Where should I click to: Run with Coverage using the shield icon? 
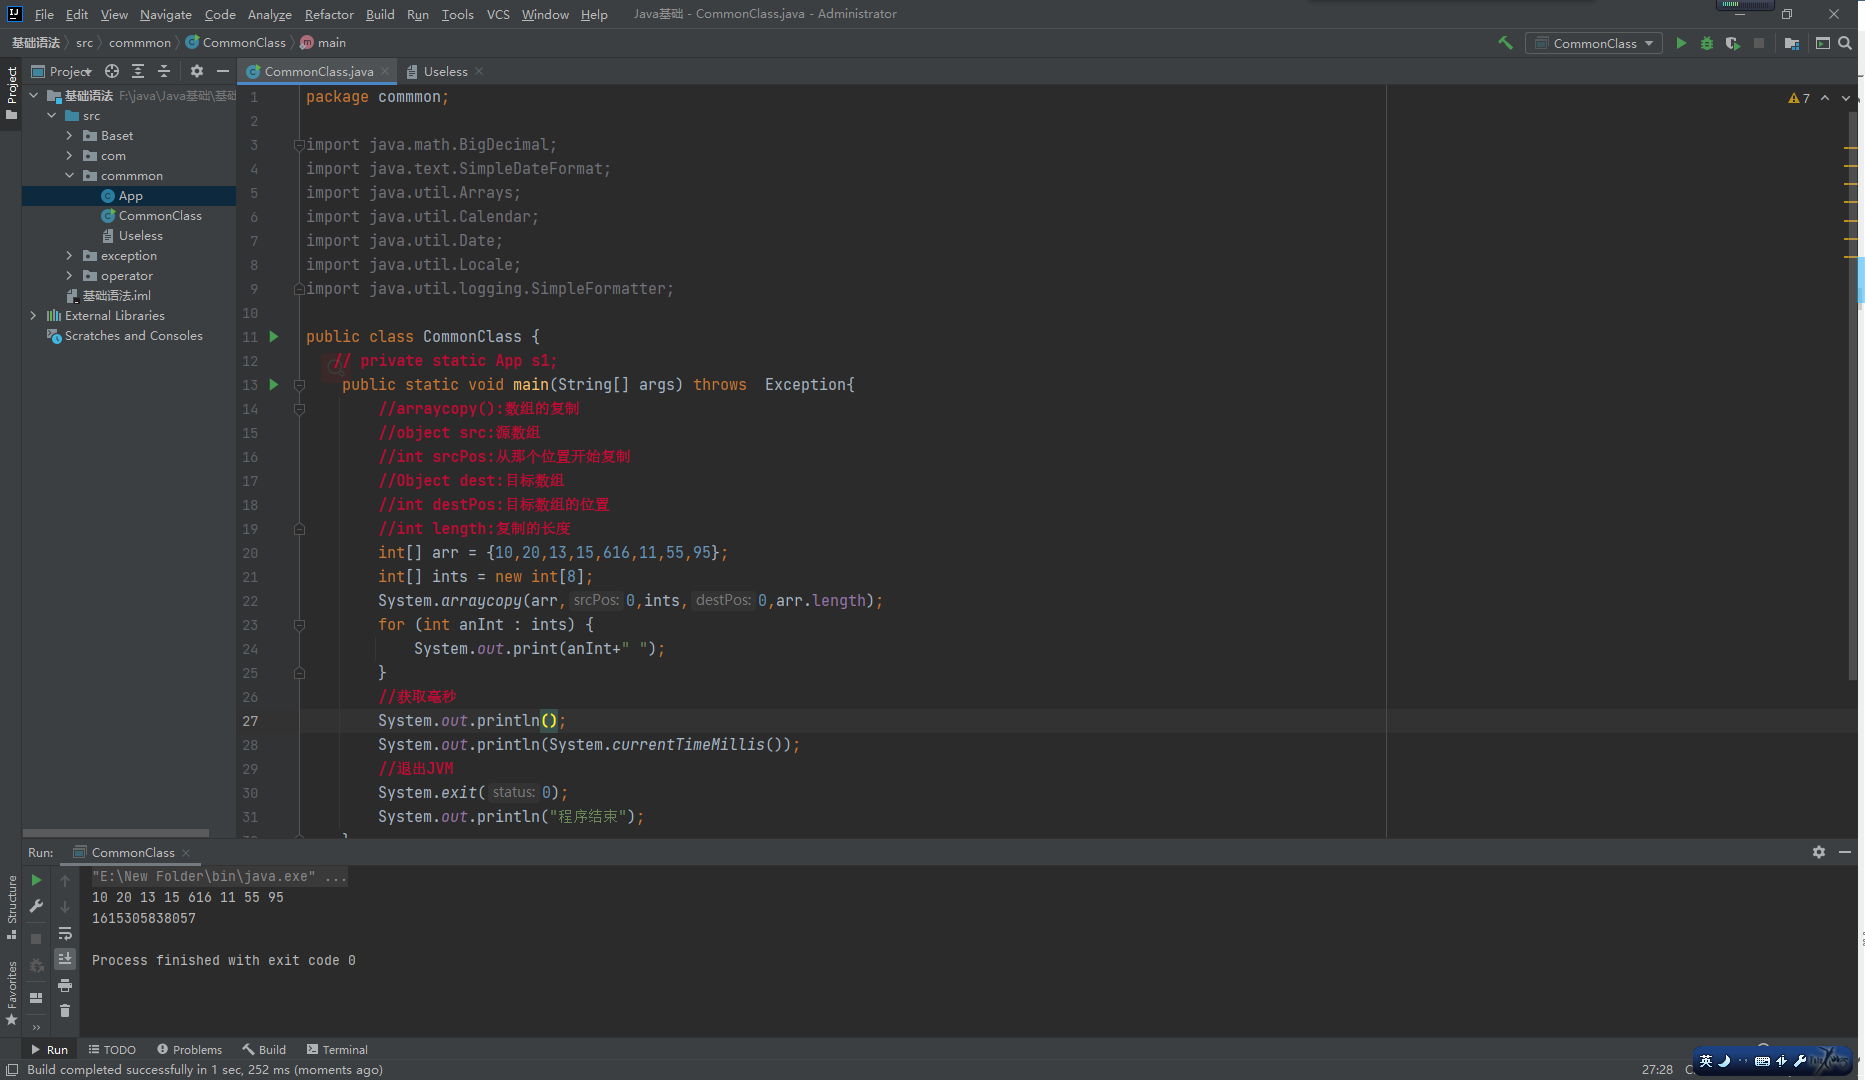[x=1733, y=43]
